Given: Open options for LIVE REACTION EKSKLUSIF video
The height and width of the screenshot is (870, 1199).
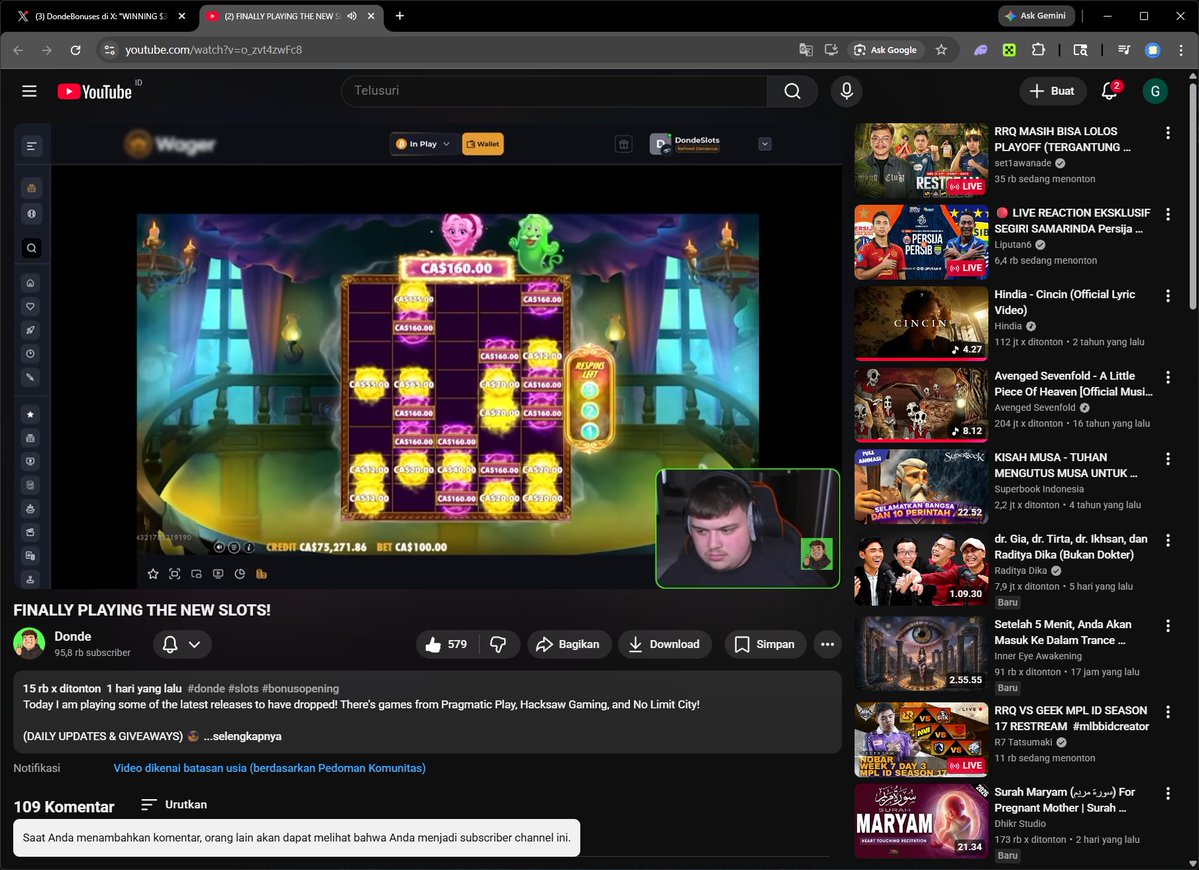Looking at the screenshot, I should pos(1168,214).
